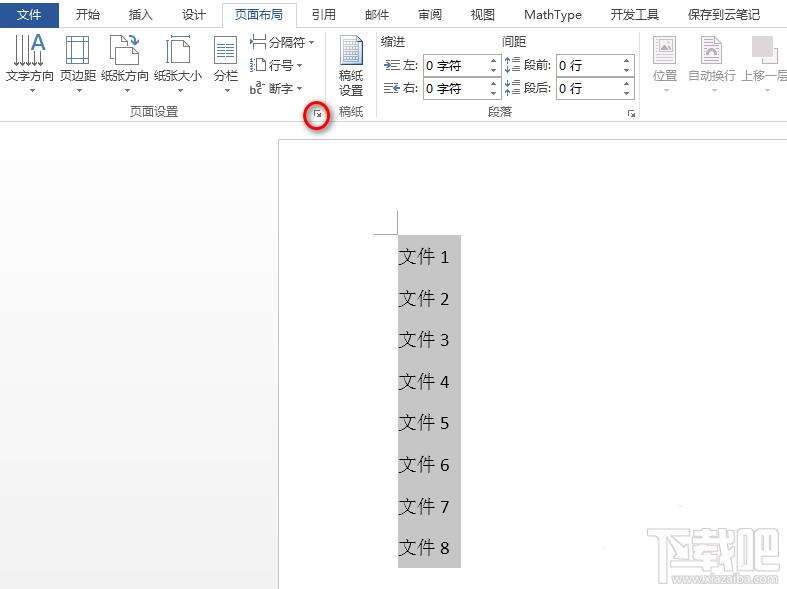Open the 段落 dialog launcher
The image size is (787, 589).
tap(631, 114)
